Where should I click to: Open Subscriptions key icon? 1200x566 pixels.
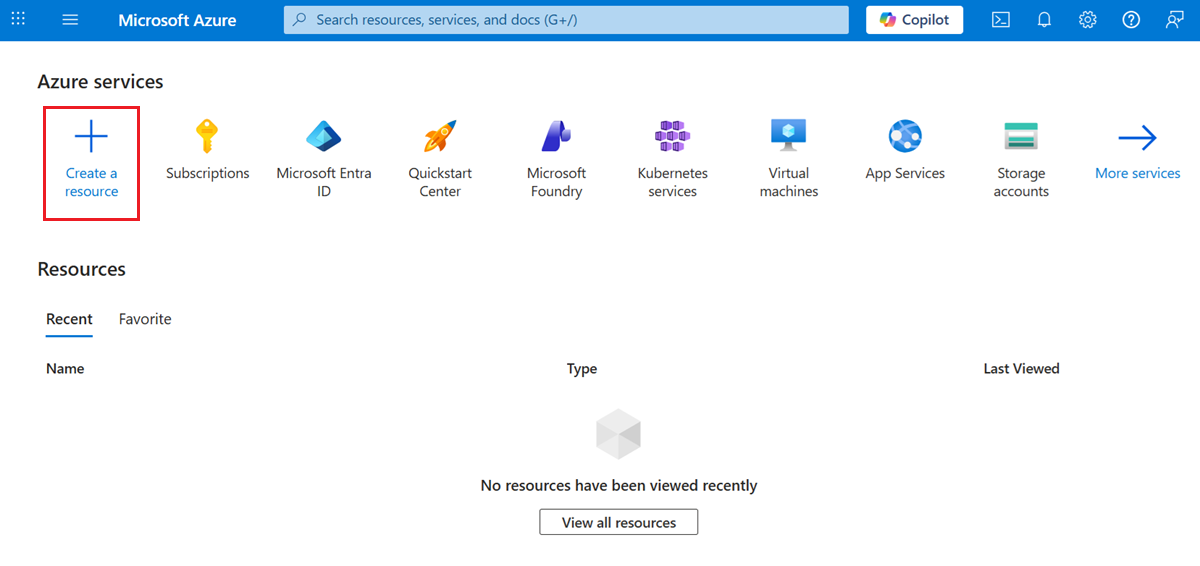click(x=207, y=136)
